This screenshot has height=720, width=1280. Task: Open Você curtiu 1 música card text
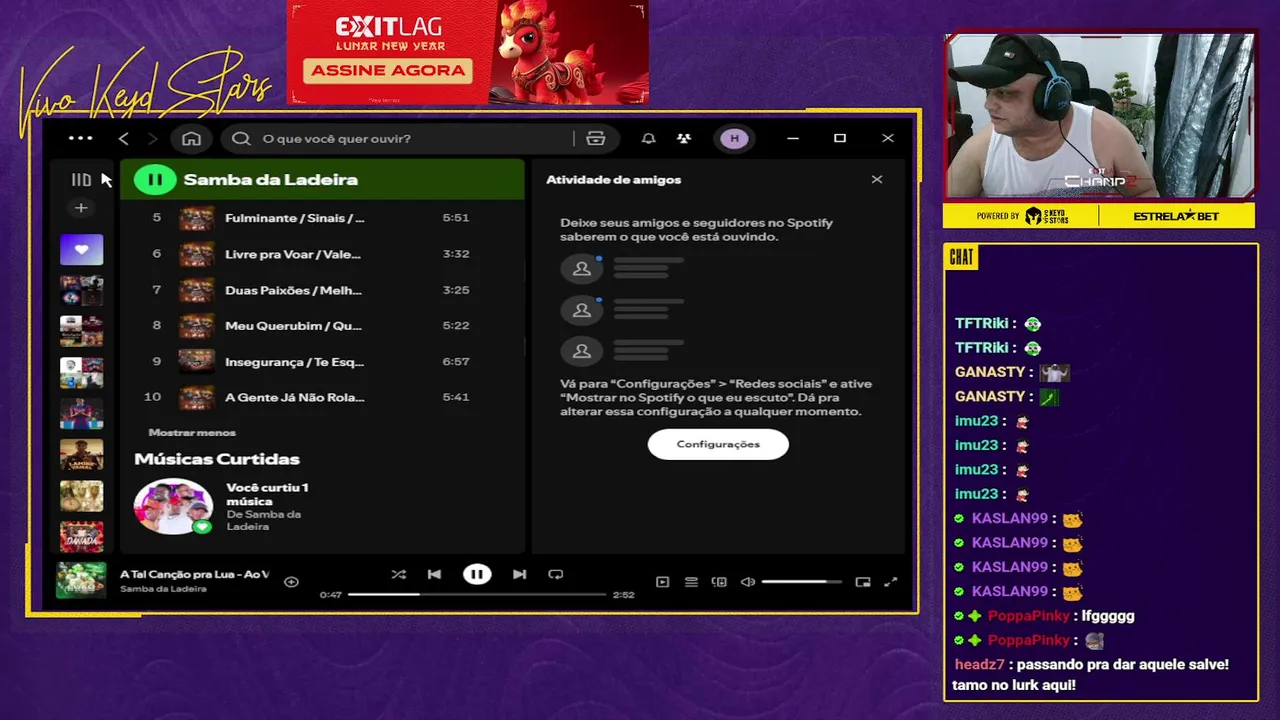tap(267, 494)
